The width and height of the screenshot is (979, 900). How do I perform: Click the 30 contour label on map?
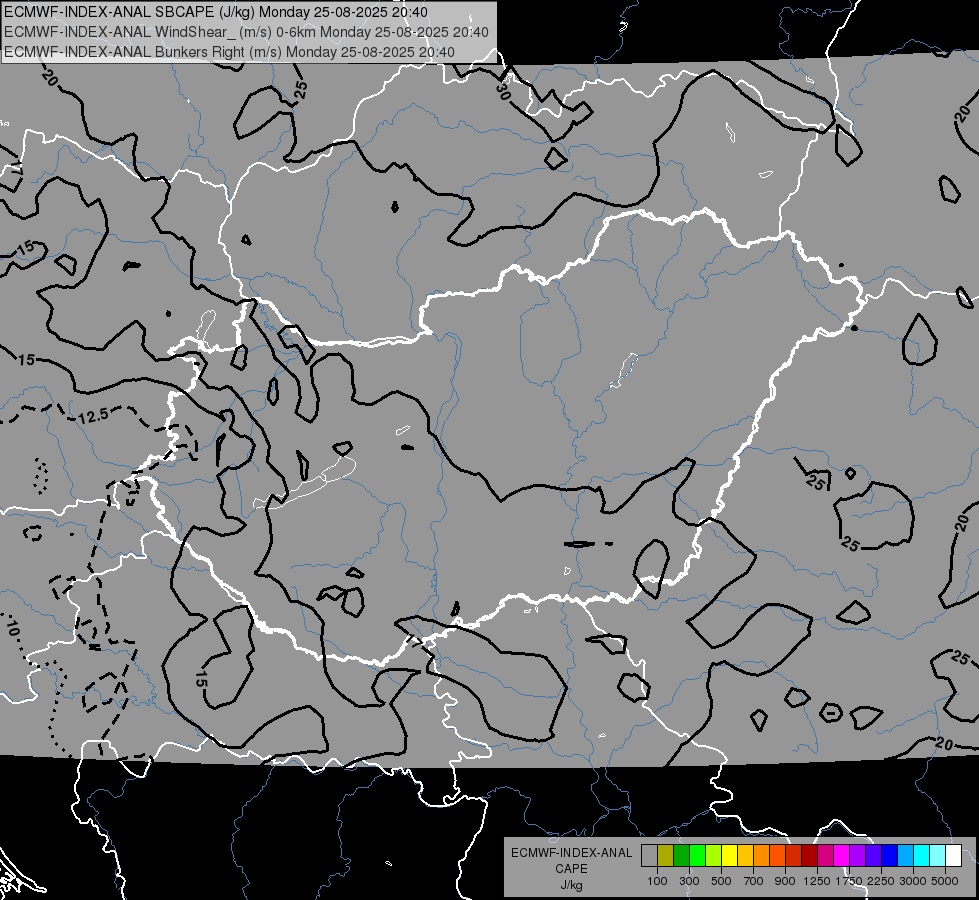(503, 92)
